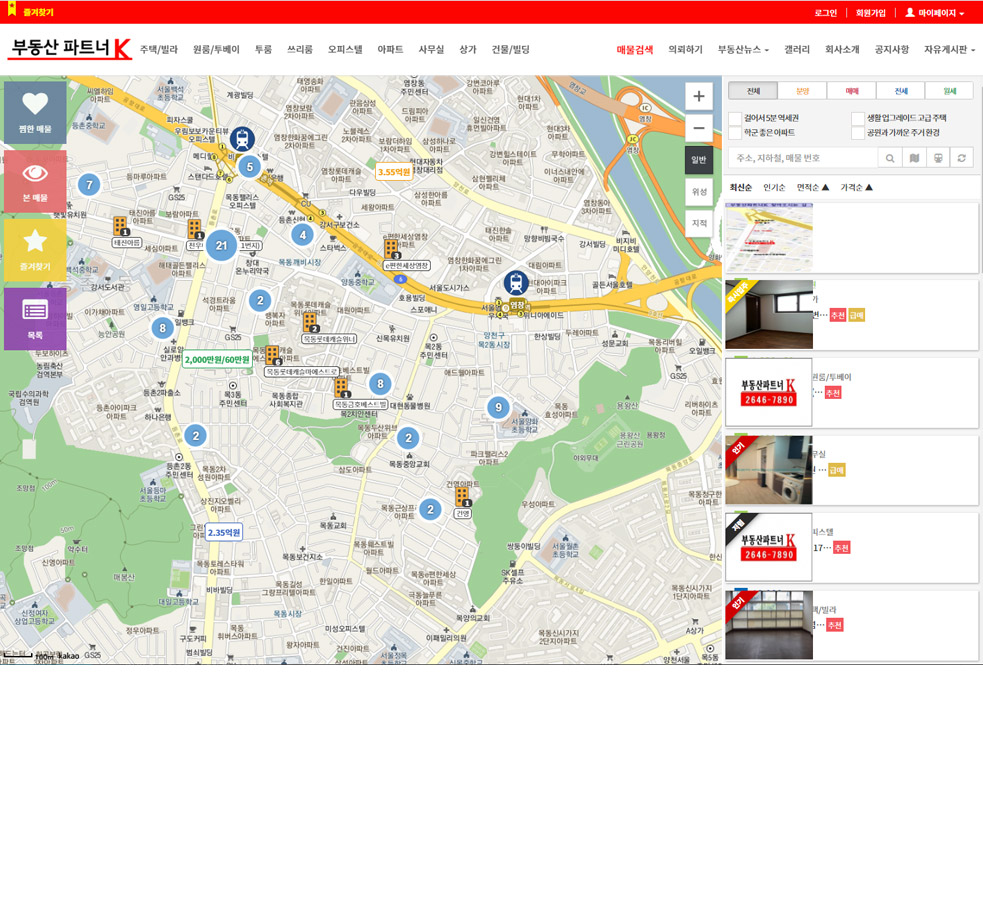
Task: Select the 매매 filter tab
Action: (x=851, y=91)
